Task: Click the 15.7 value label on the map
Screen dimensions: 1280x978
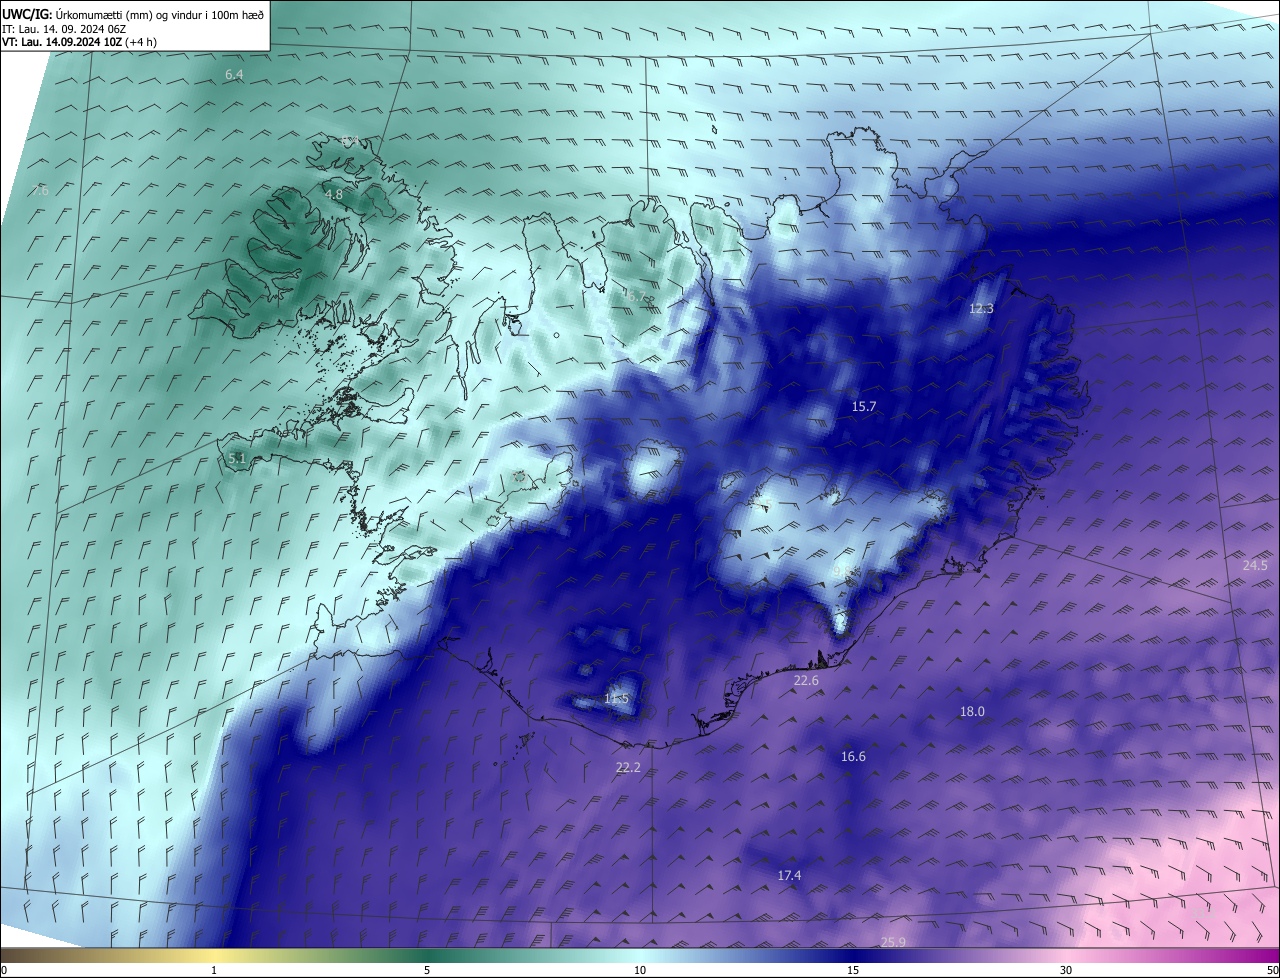Action: click(x=863, y=407)
